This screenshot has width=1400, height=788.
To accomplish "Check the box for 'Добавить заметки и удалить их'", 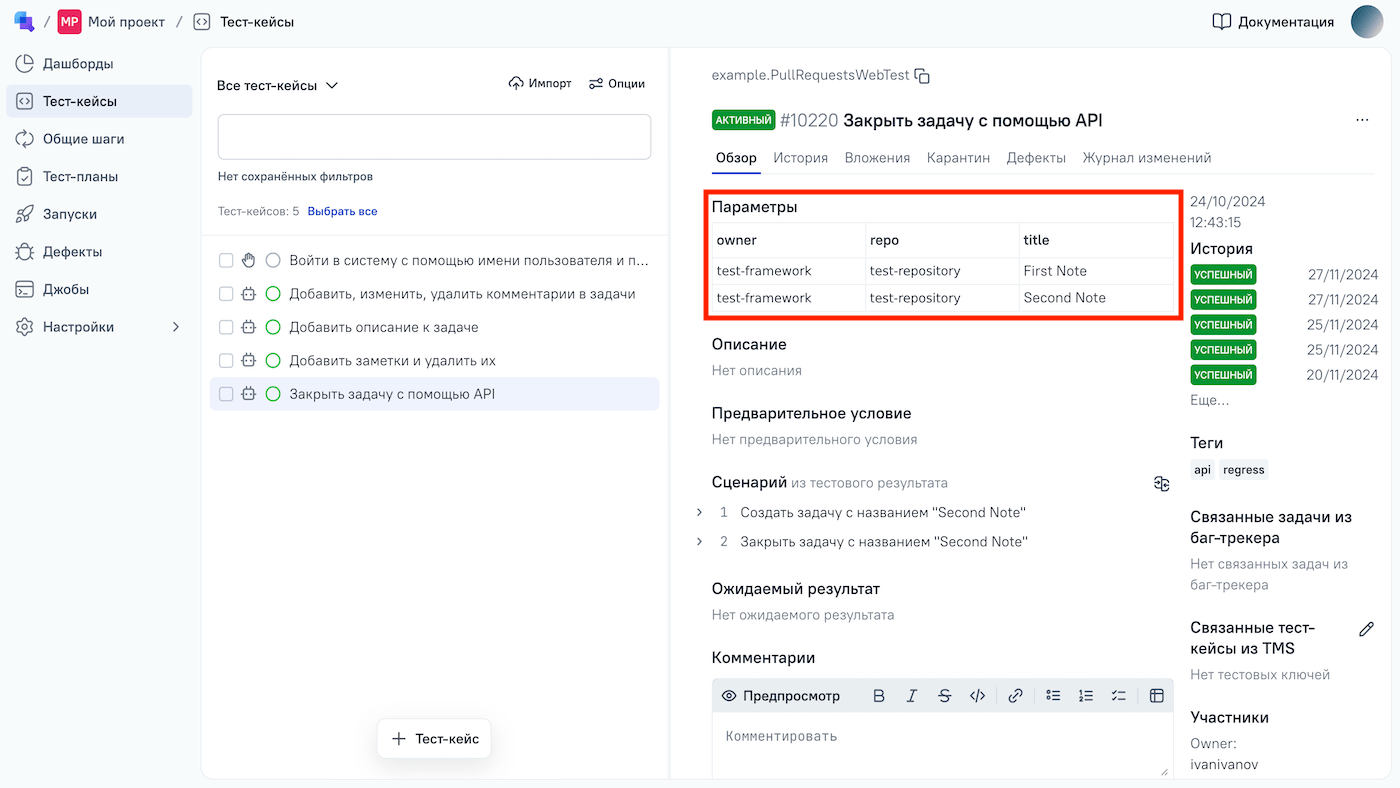I will [x=226, y=361].
